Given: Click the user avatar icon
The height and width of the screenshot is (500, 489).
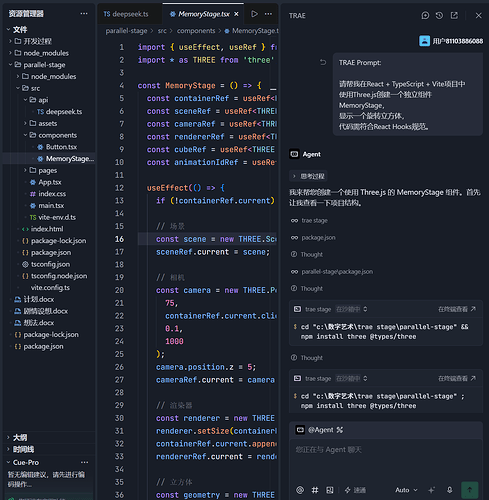Looking at the screenshot, I should click(x=424, y=41).
